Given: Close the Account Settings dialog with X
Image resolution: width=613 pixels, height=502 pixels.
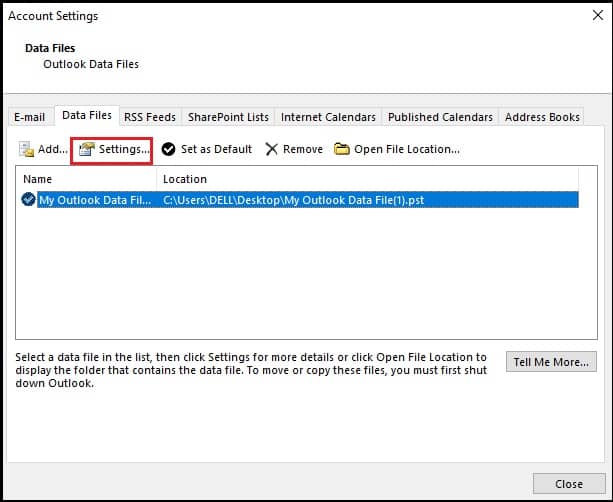Looking at the screenshot, I should click(x=598, y=15).
